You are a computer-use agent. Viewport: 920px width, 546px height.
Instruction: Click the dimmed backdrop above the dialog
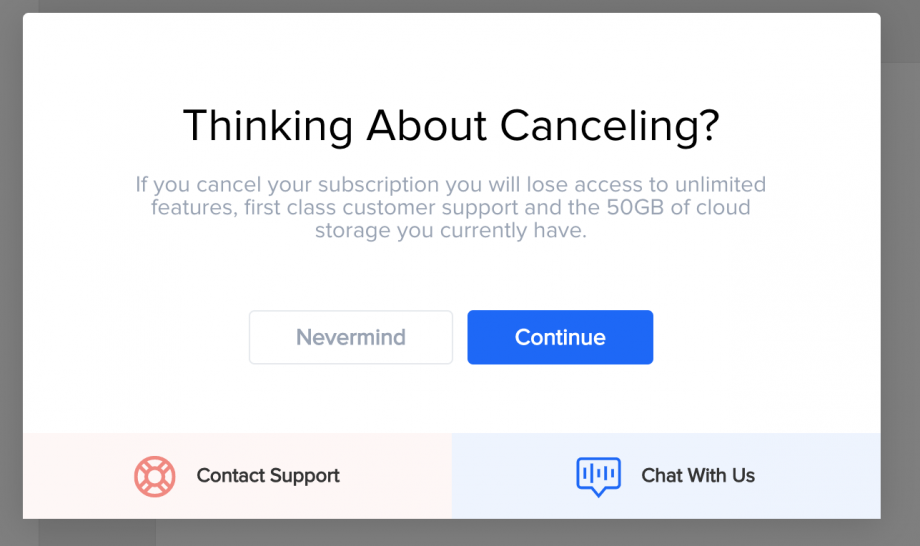(451, 5)
